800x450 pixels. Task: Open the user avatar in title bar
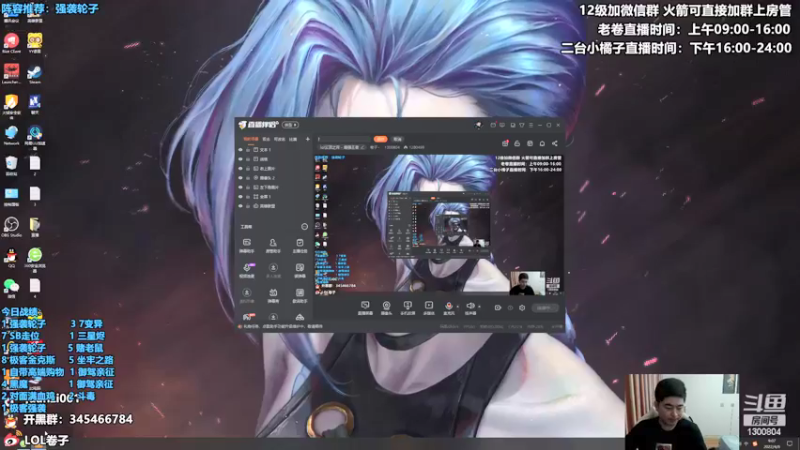pos(478,125)
